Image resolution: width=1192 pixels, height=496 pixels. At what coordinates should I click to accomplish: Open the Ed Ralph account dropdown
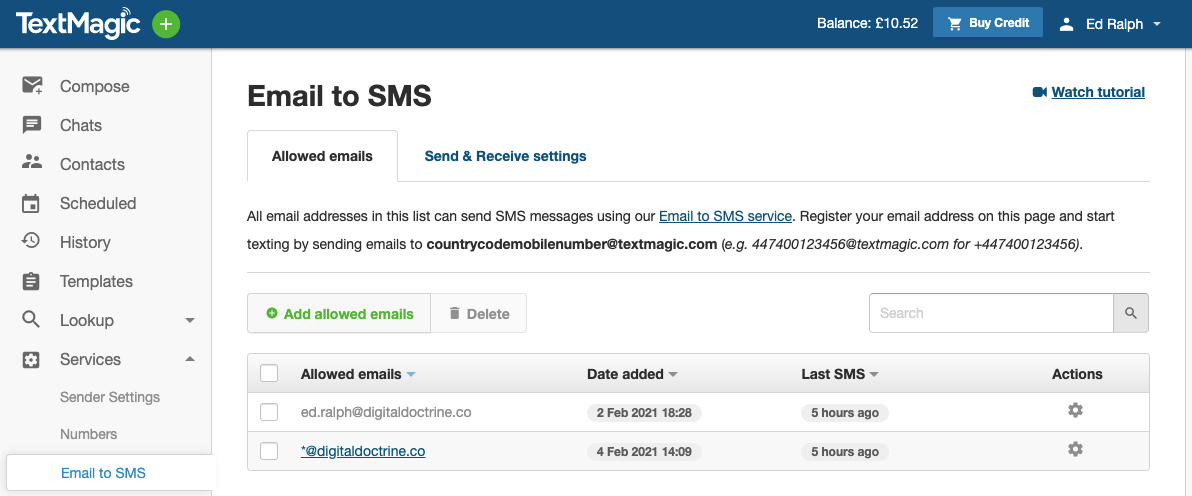coord(1110,24)
